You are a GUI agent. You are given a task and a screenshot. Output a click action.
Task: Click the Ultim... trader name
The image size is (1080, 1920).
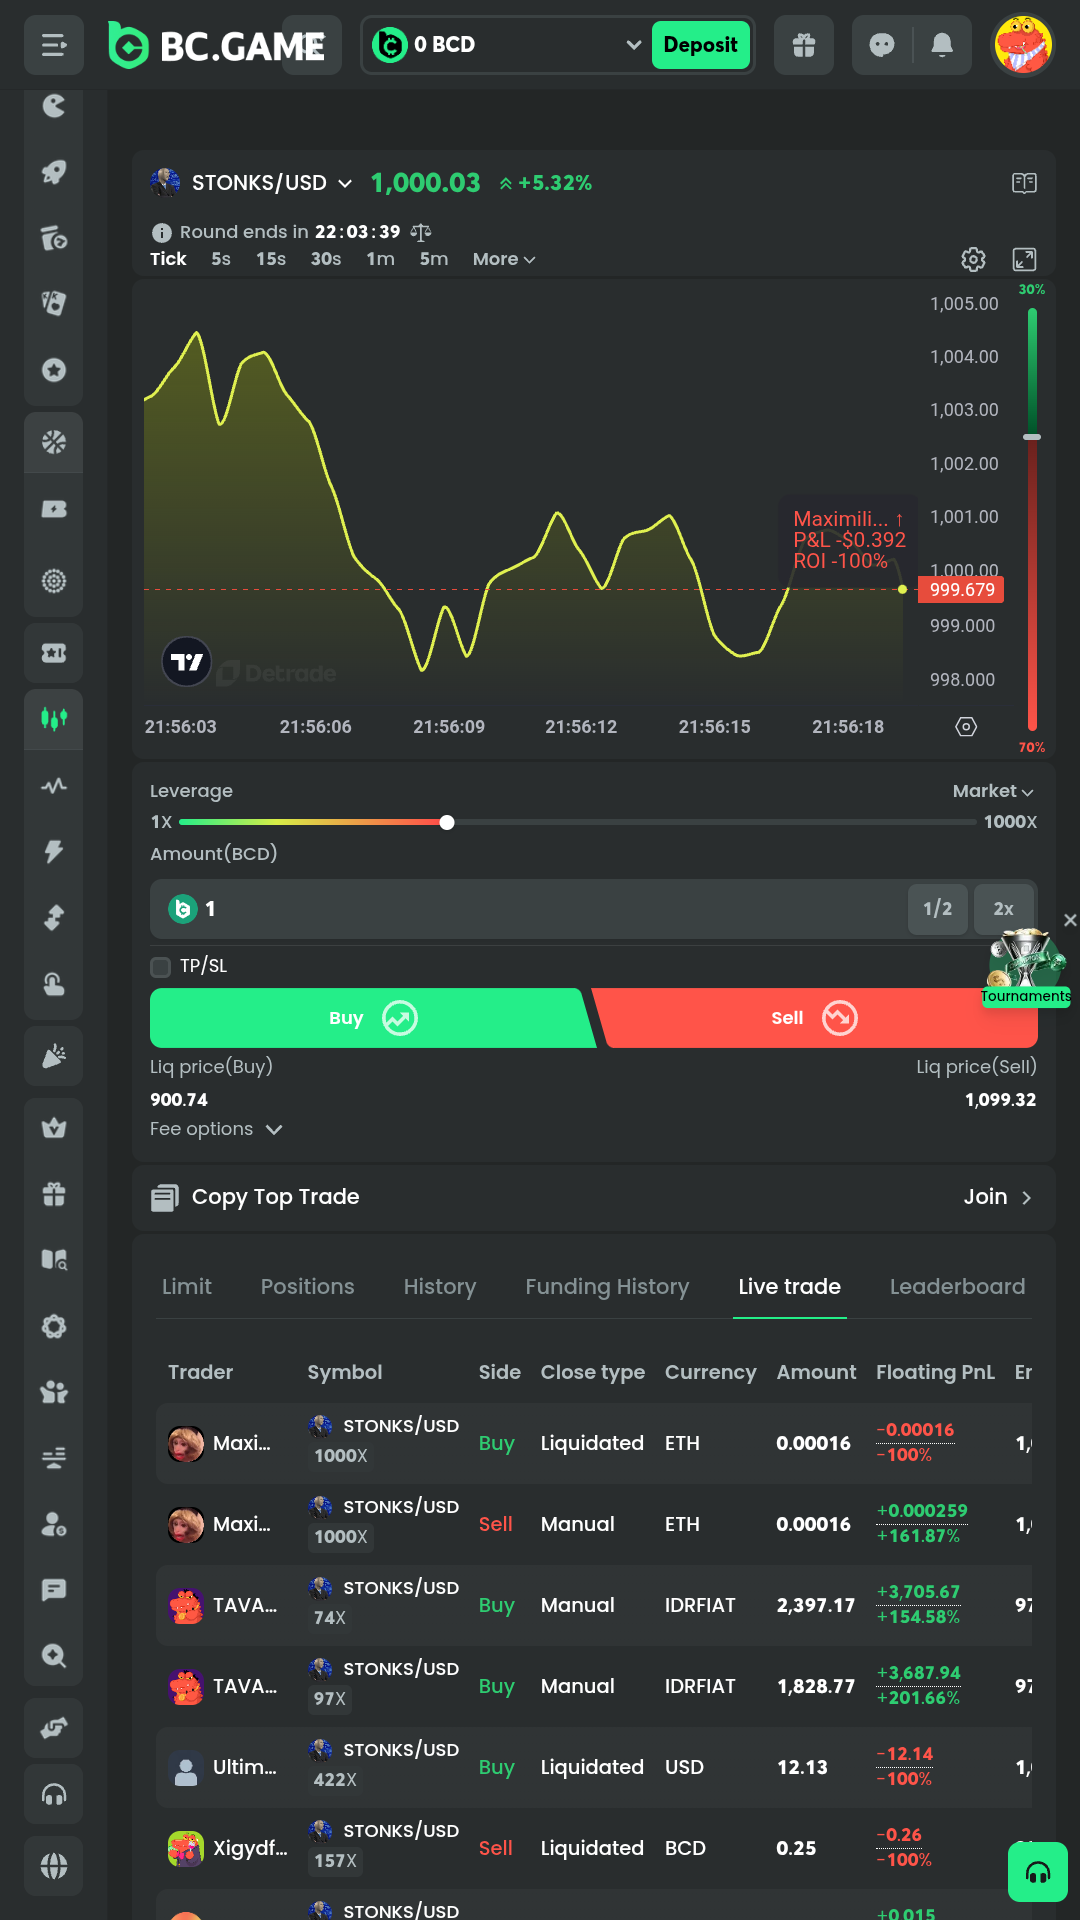pyautogui.click(x=245, y=1768)
